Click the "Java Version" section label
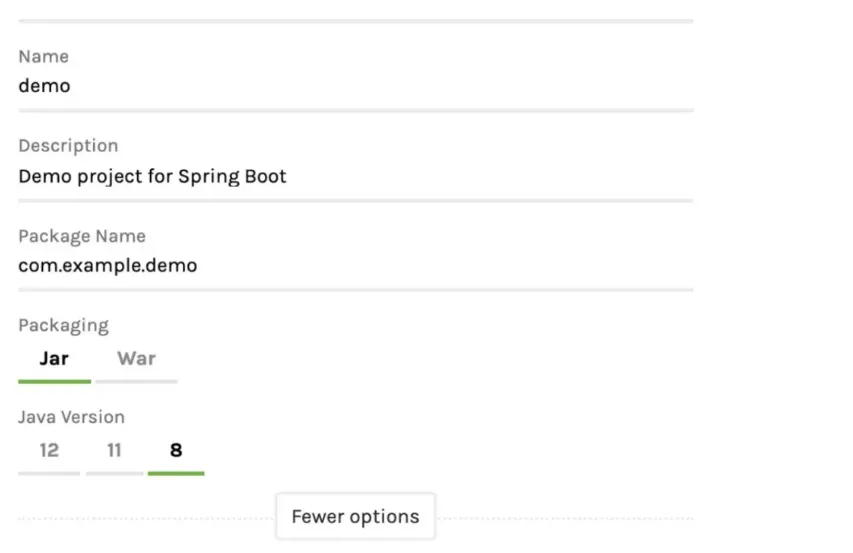This screenshot has height=553, width=853. click(71, 417)
